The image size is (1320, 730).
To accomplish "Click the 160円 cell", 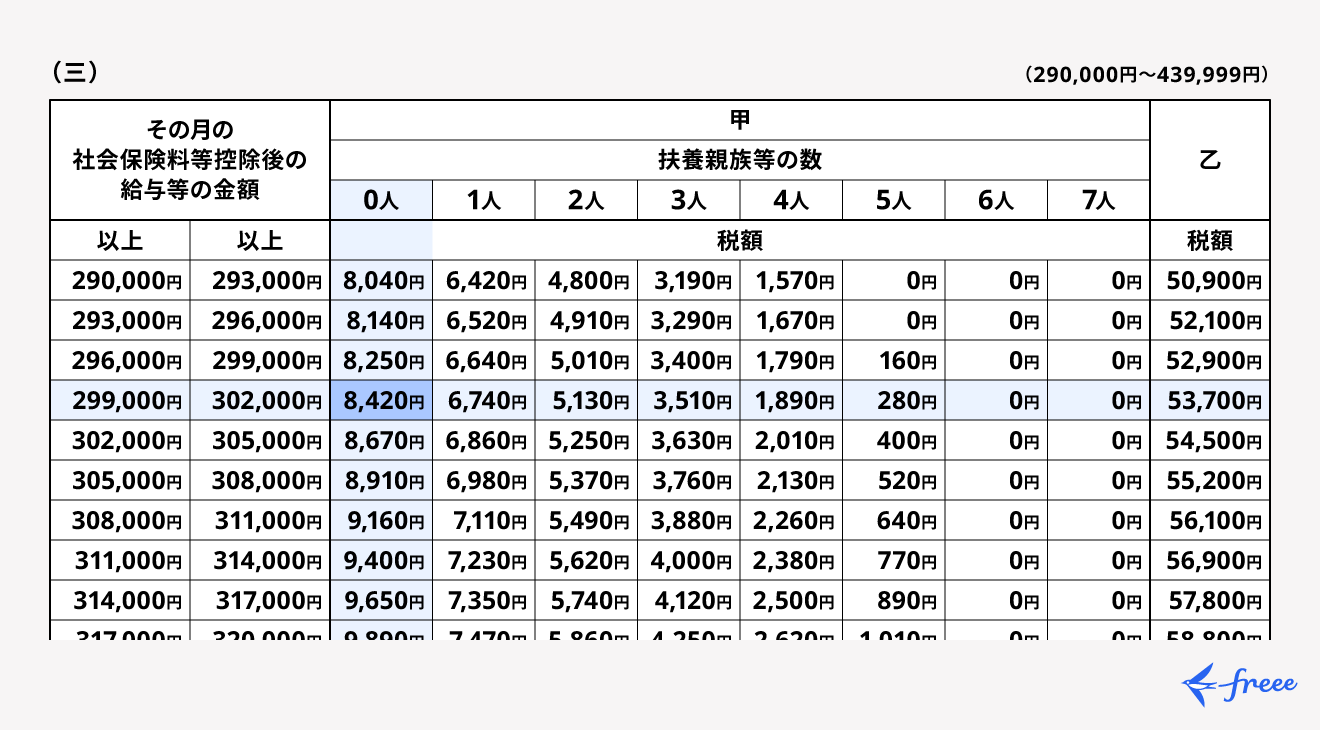I will 894,361.
